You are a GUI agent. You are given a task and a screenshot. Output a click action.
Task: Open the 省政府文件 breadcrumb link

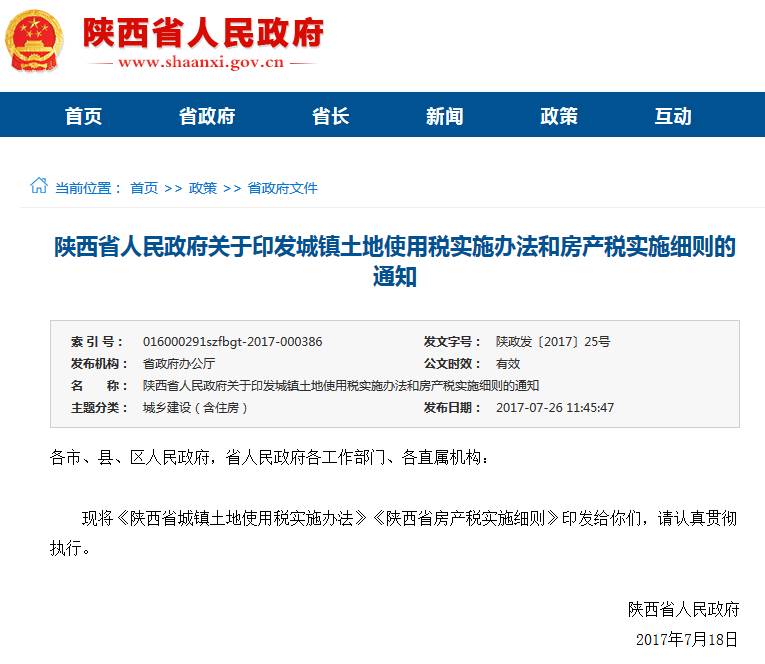click(282, 188)
